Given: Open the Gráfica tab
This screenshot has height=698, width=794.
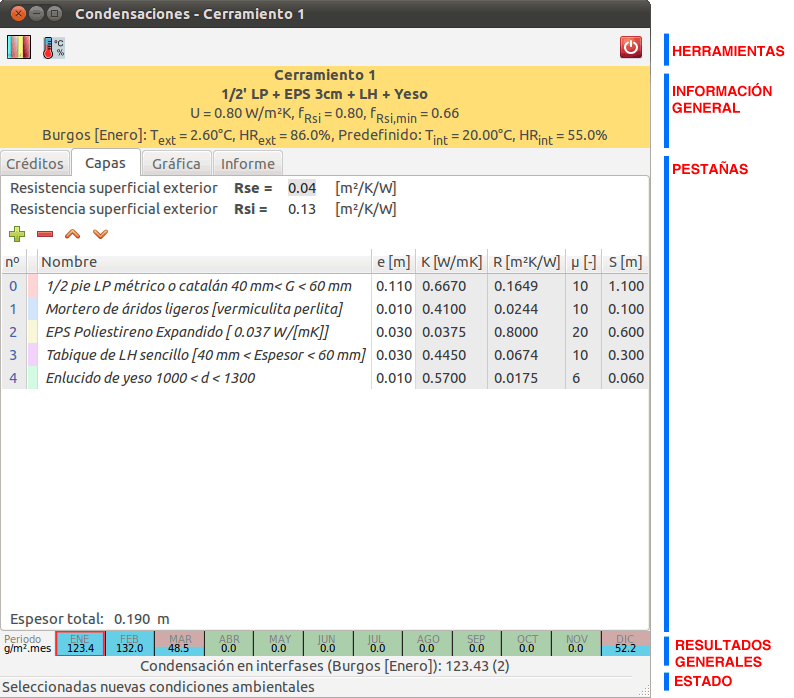Looking at the screenshot, I should [x=176, y=163].
